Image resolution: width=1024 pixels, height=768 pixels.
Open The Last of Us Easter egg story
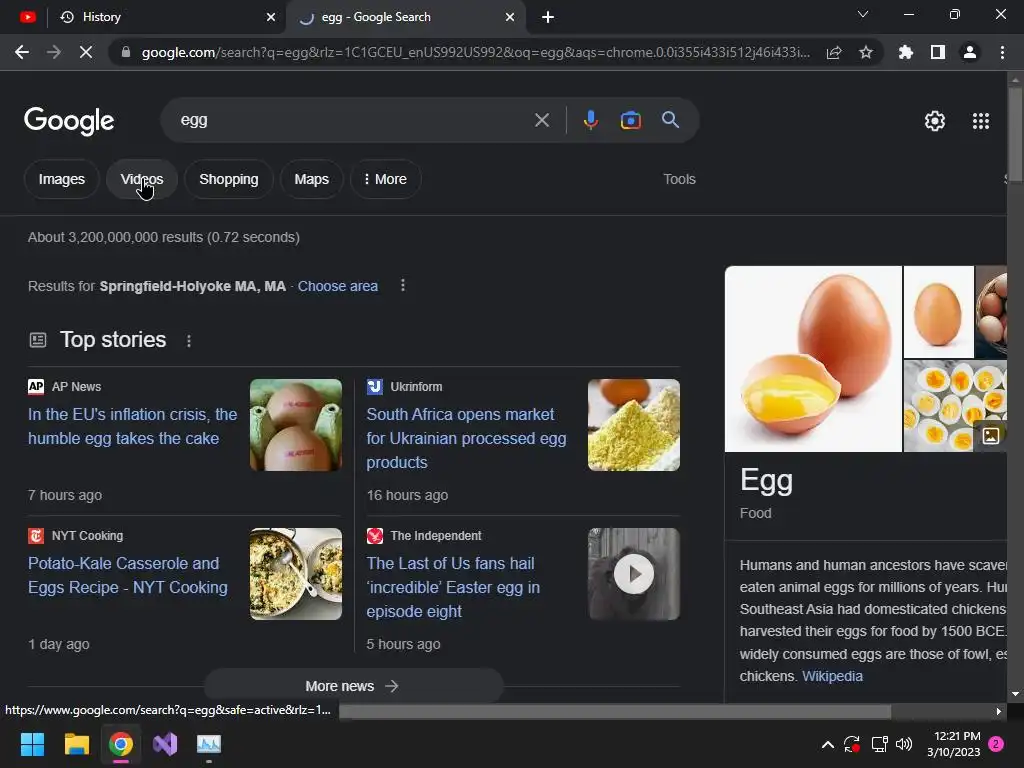[453, 587]
